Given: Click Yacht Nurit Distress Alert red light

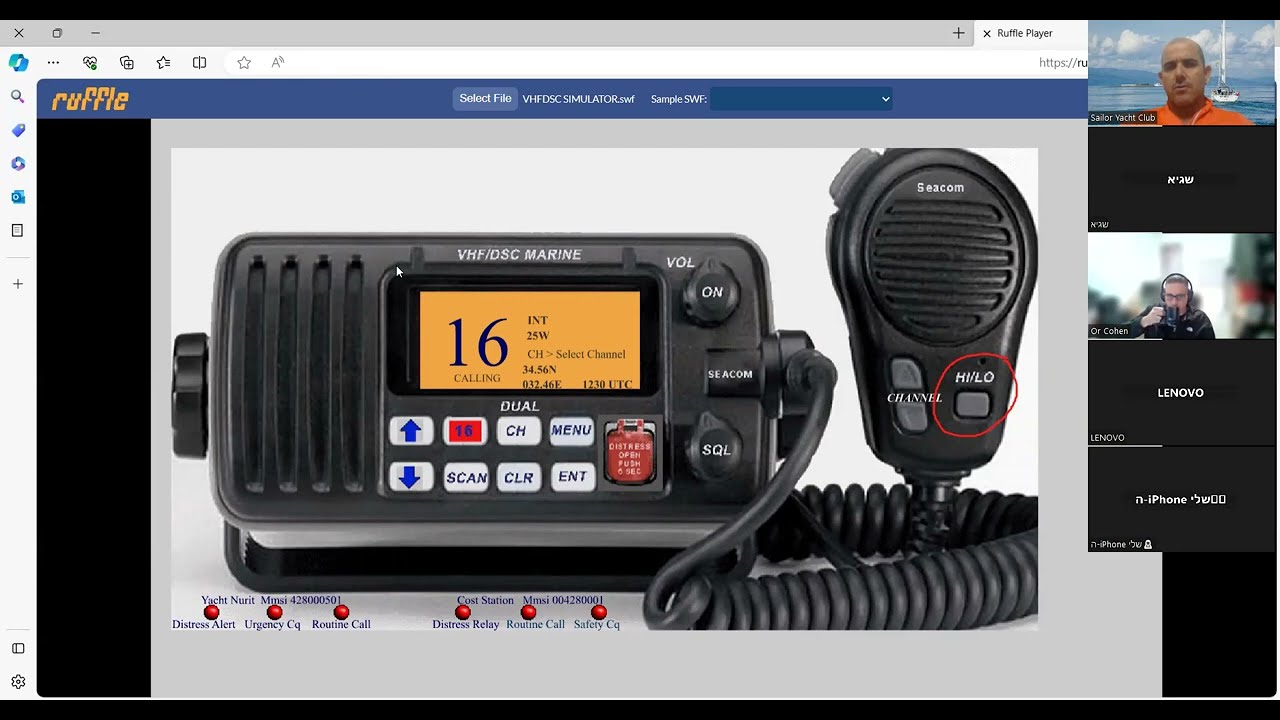Looking at the screenshot, I should click(211, 612).
